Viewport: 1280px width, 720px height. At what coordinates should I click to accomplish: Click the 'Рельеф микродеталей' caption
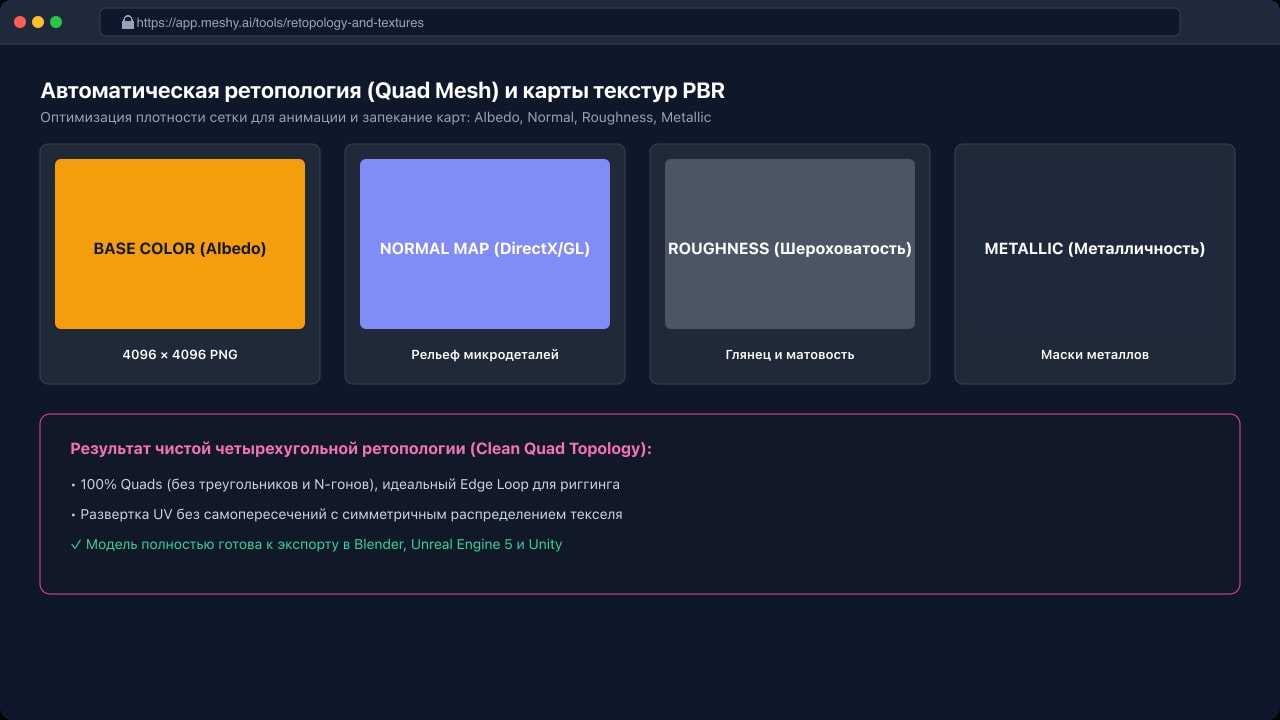click(485, 355)
